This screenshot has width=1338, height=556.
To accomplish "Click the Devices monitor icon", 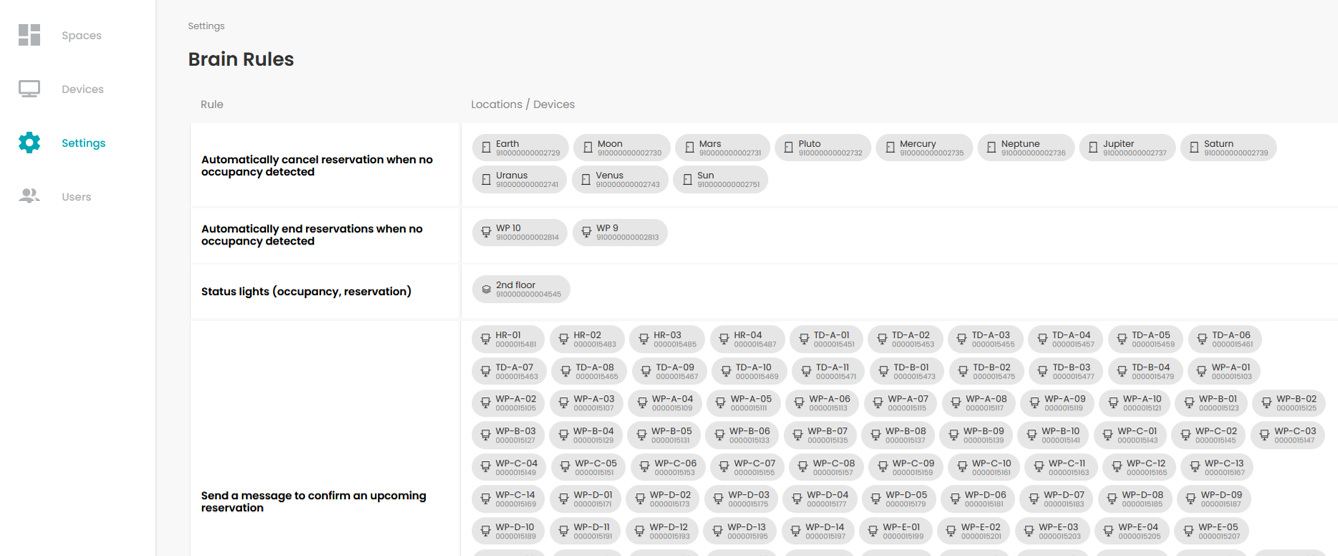I will coord(29,89).
